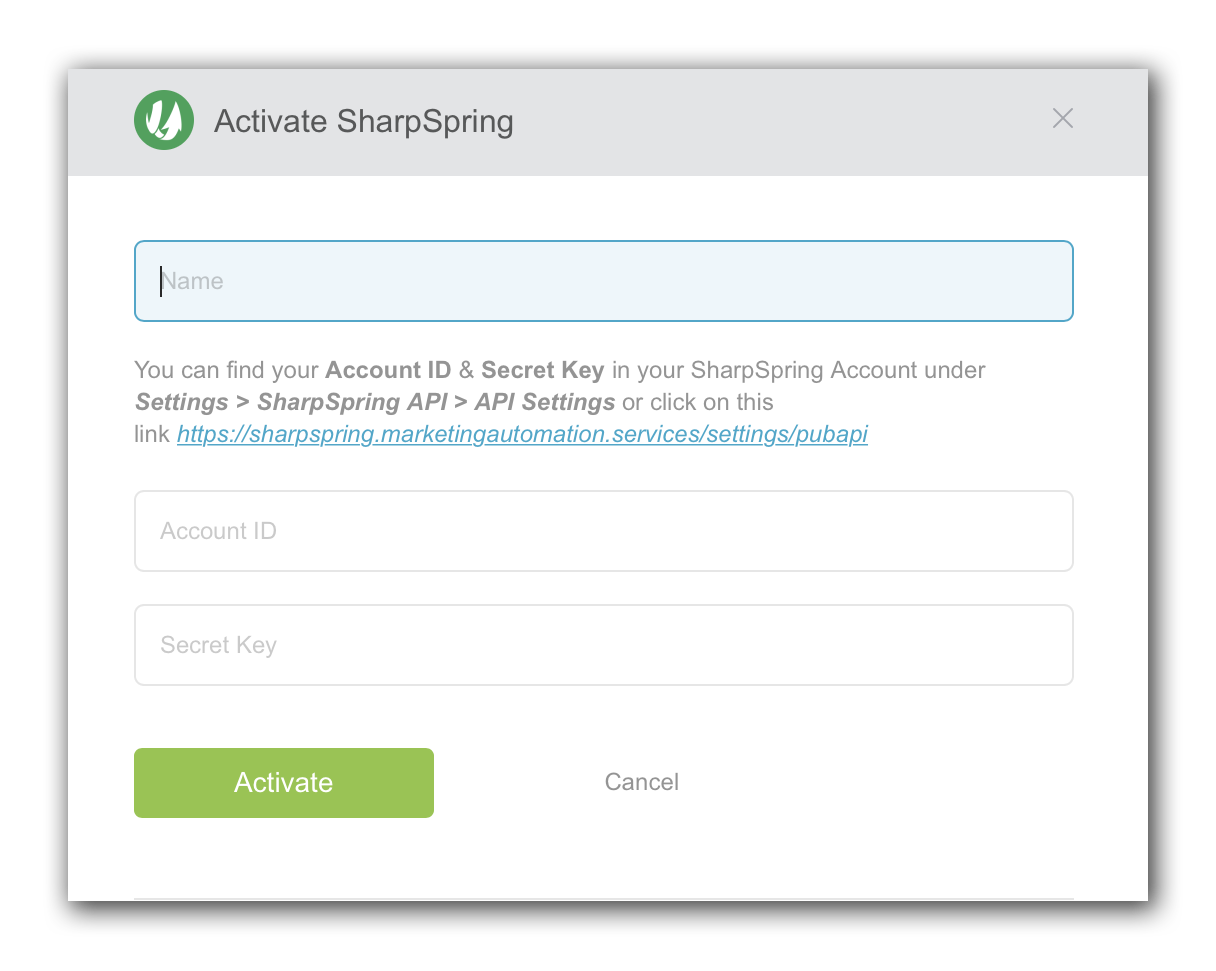This screenshot has height=971, width=1216.
Task: Click "You can find your" instruction text
Action: click(227, 370)
